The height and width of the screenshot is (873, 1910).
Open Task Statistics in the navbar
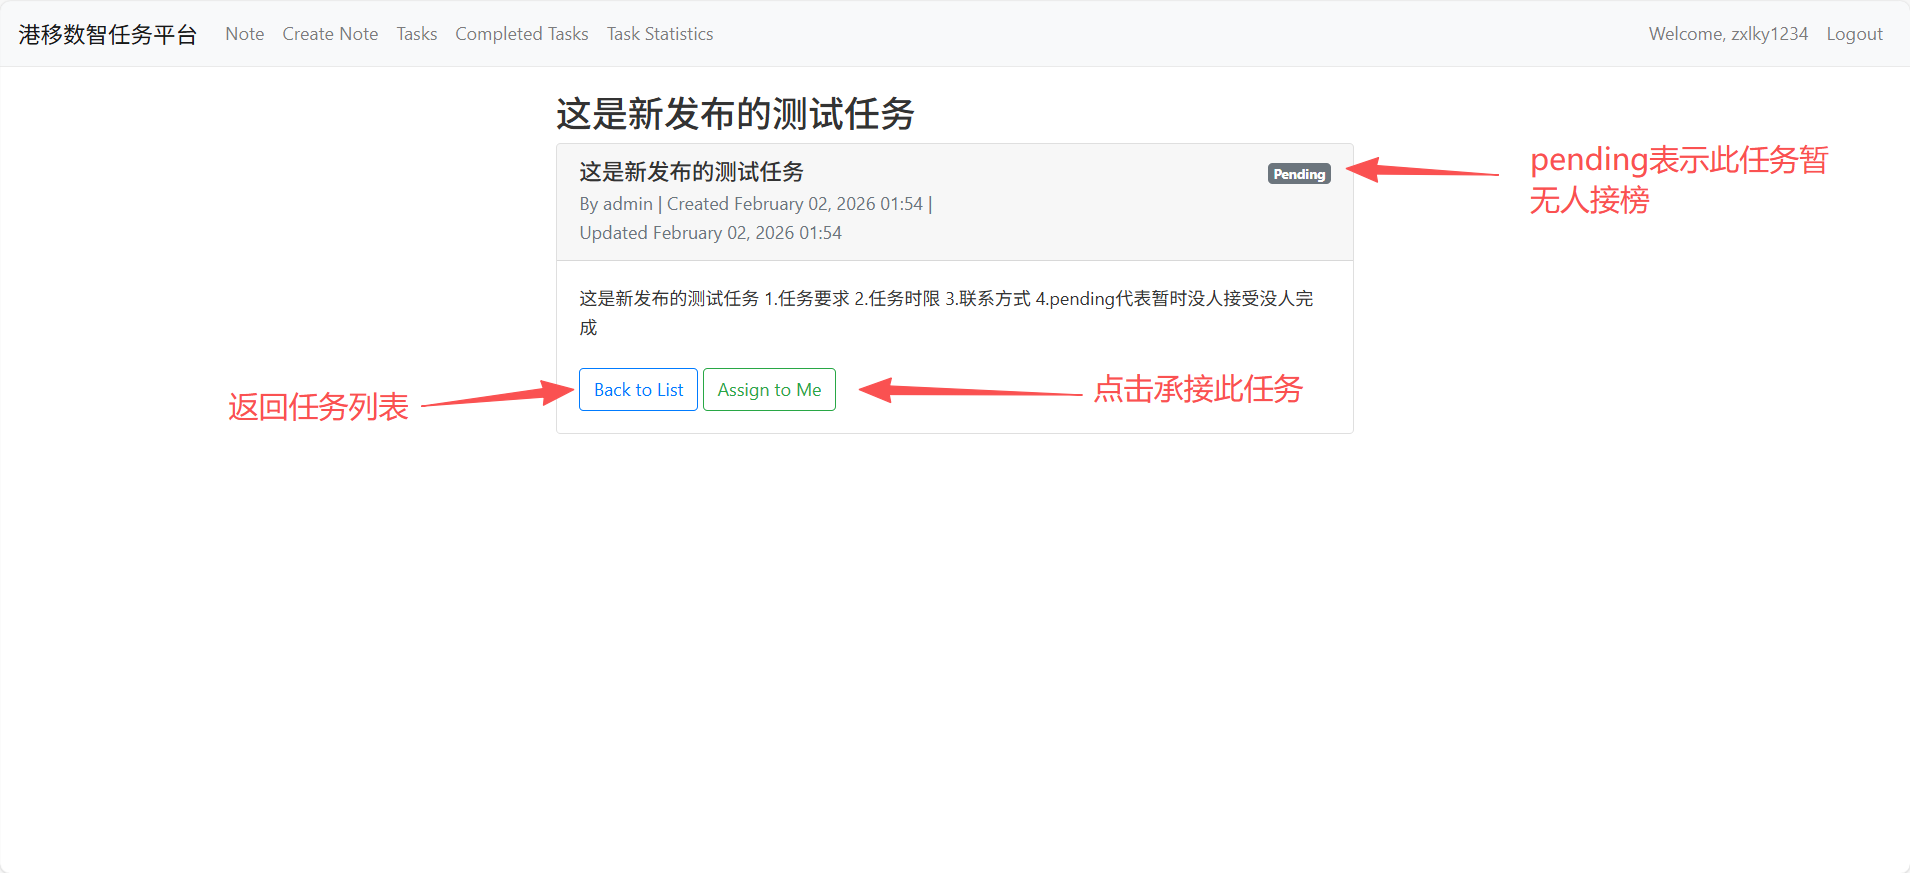coord(660,34)
